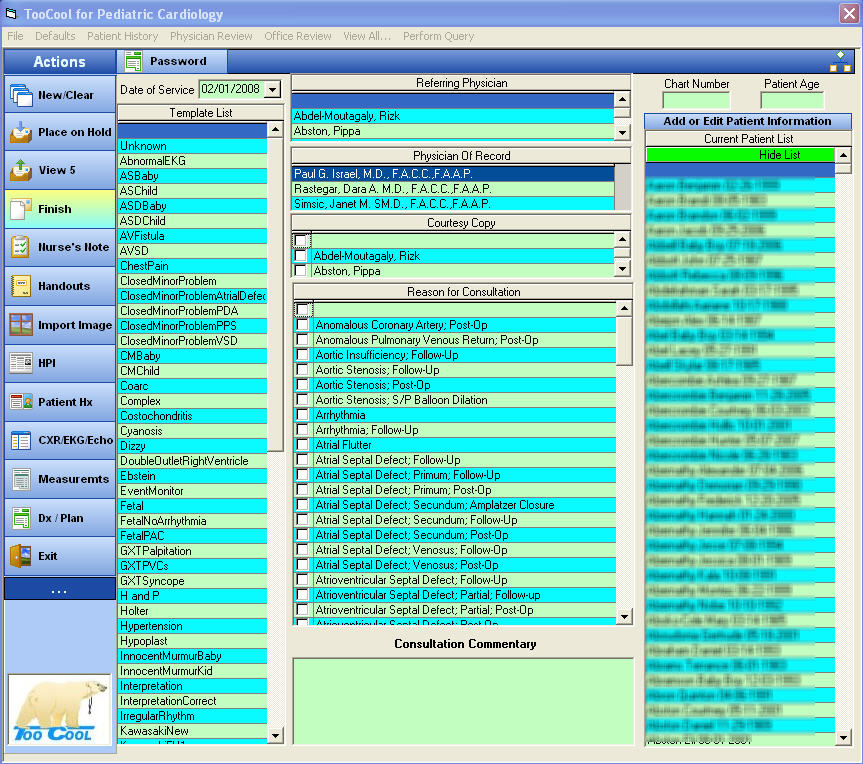Check Abston, Pippa in Courtesy Copy
863x764 pixels.
[x=301, y=271]
